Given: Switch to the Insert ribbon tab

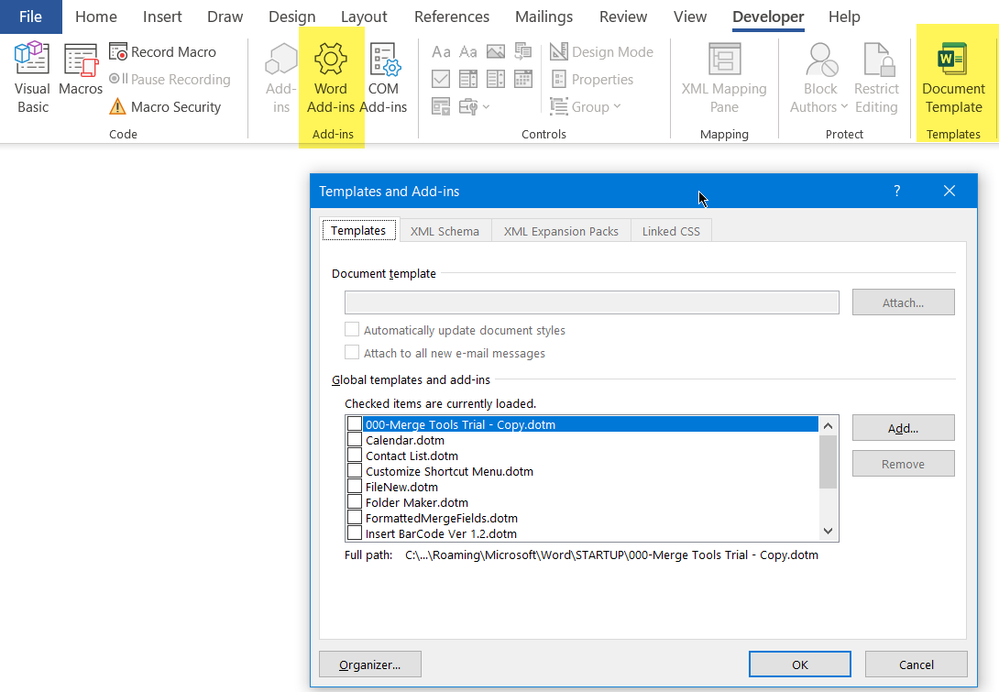Looking at the screenshot, I should point(162,17).
